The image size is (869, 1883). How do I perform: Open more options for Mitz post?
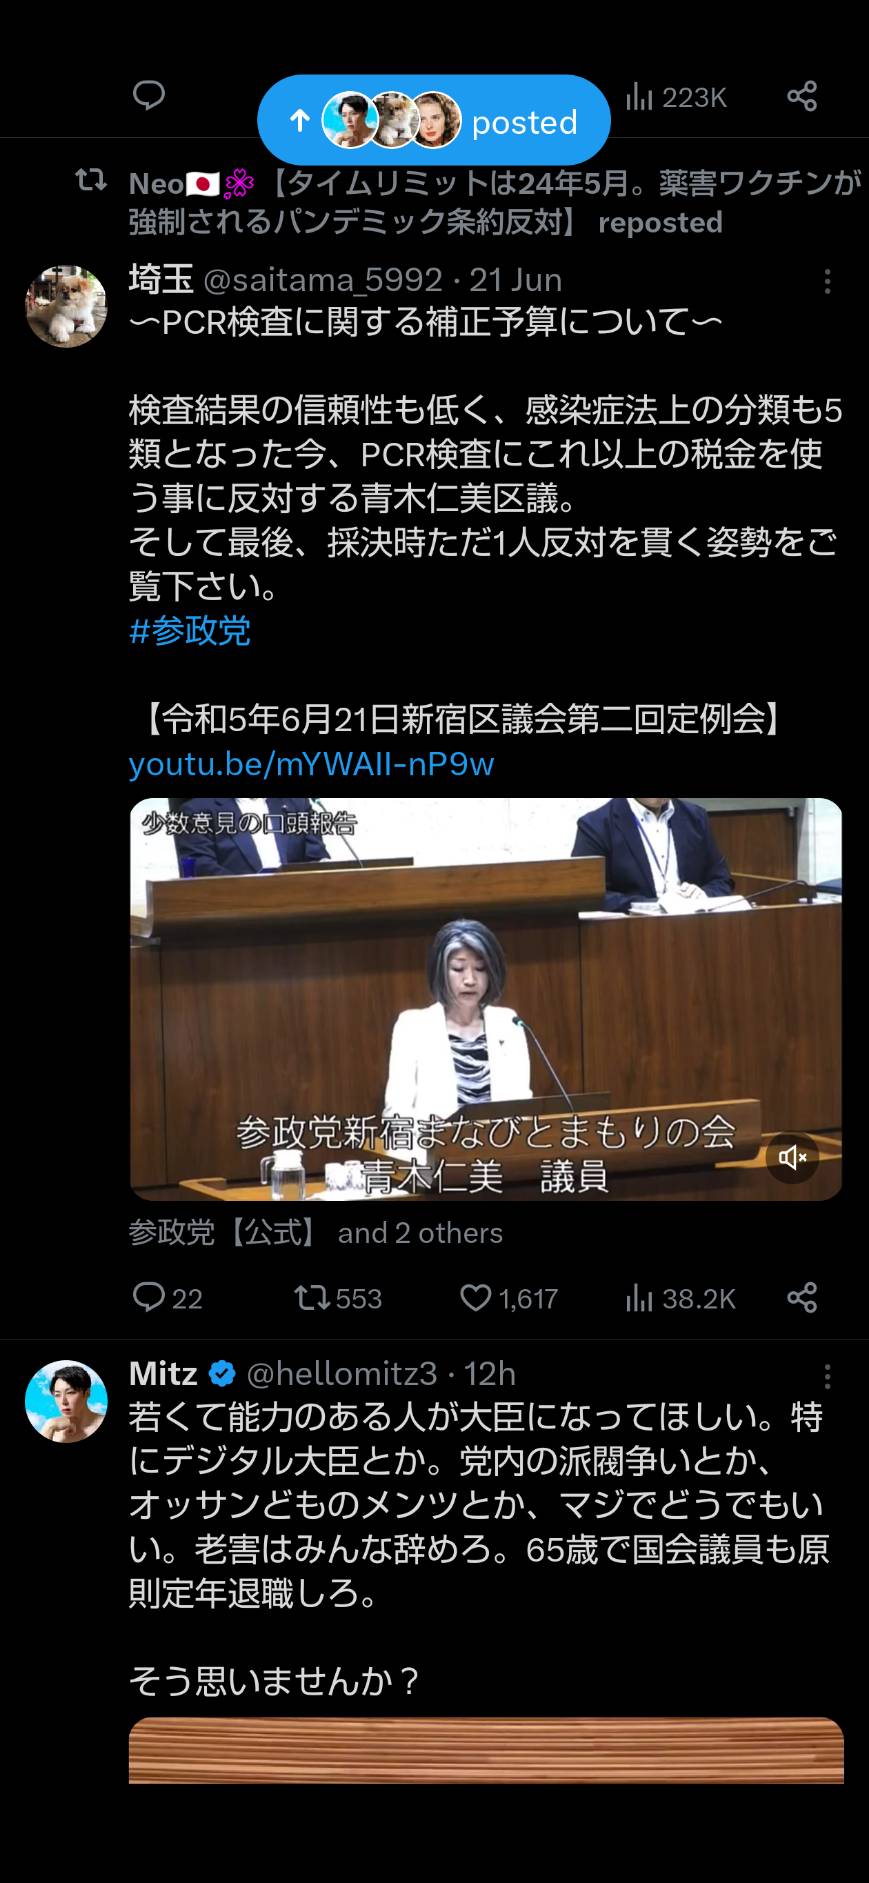(x=827, y=1377)
